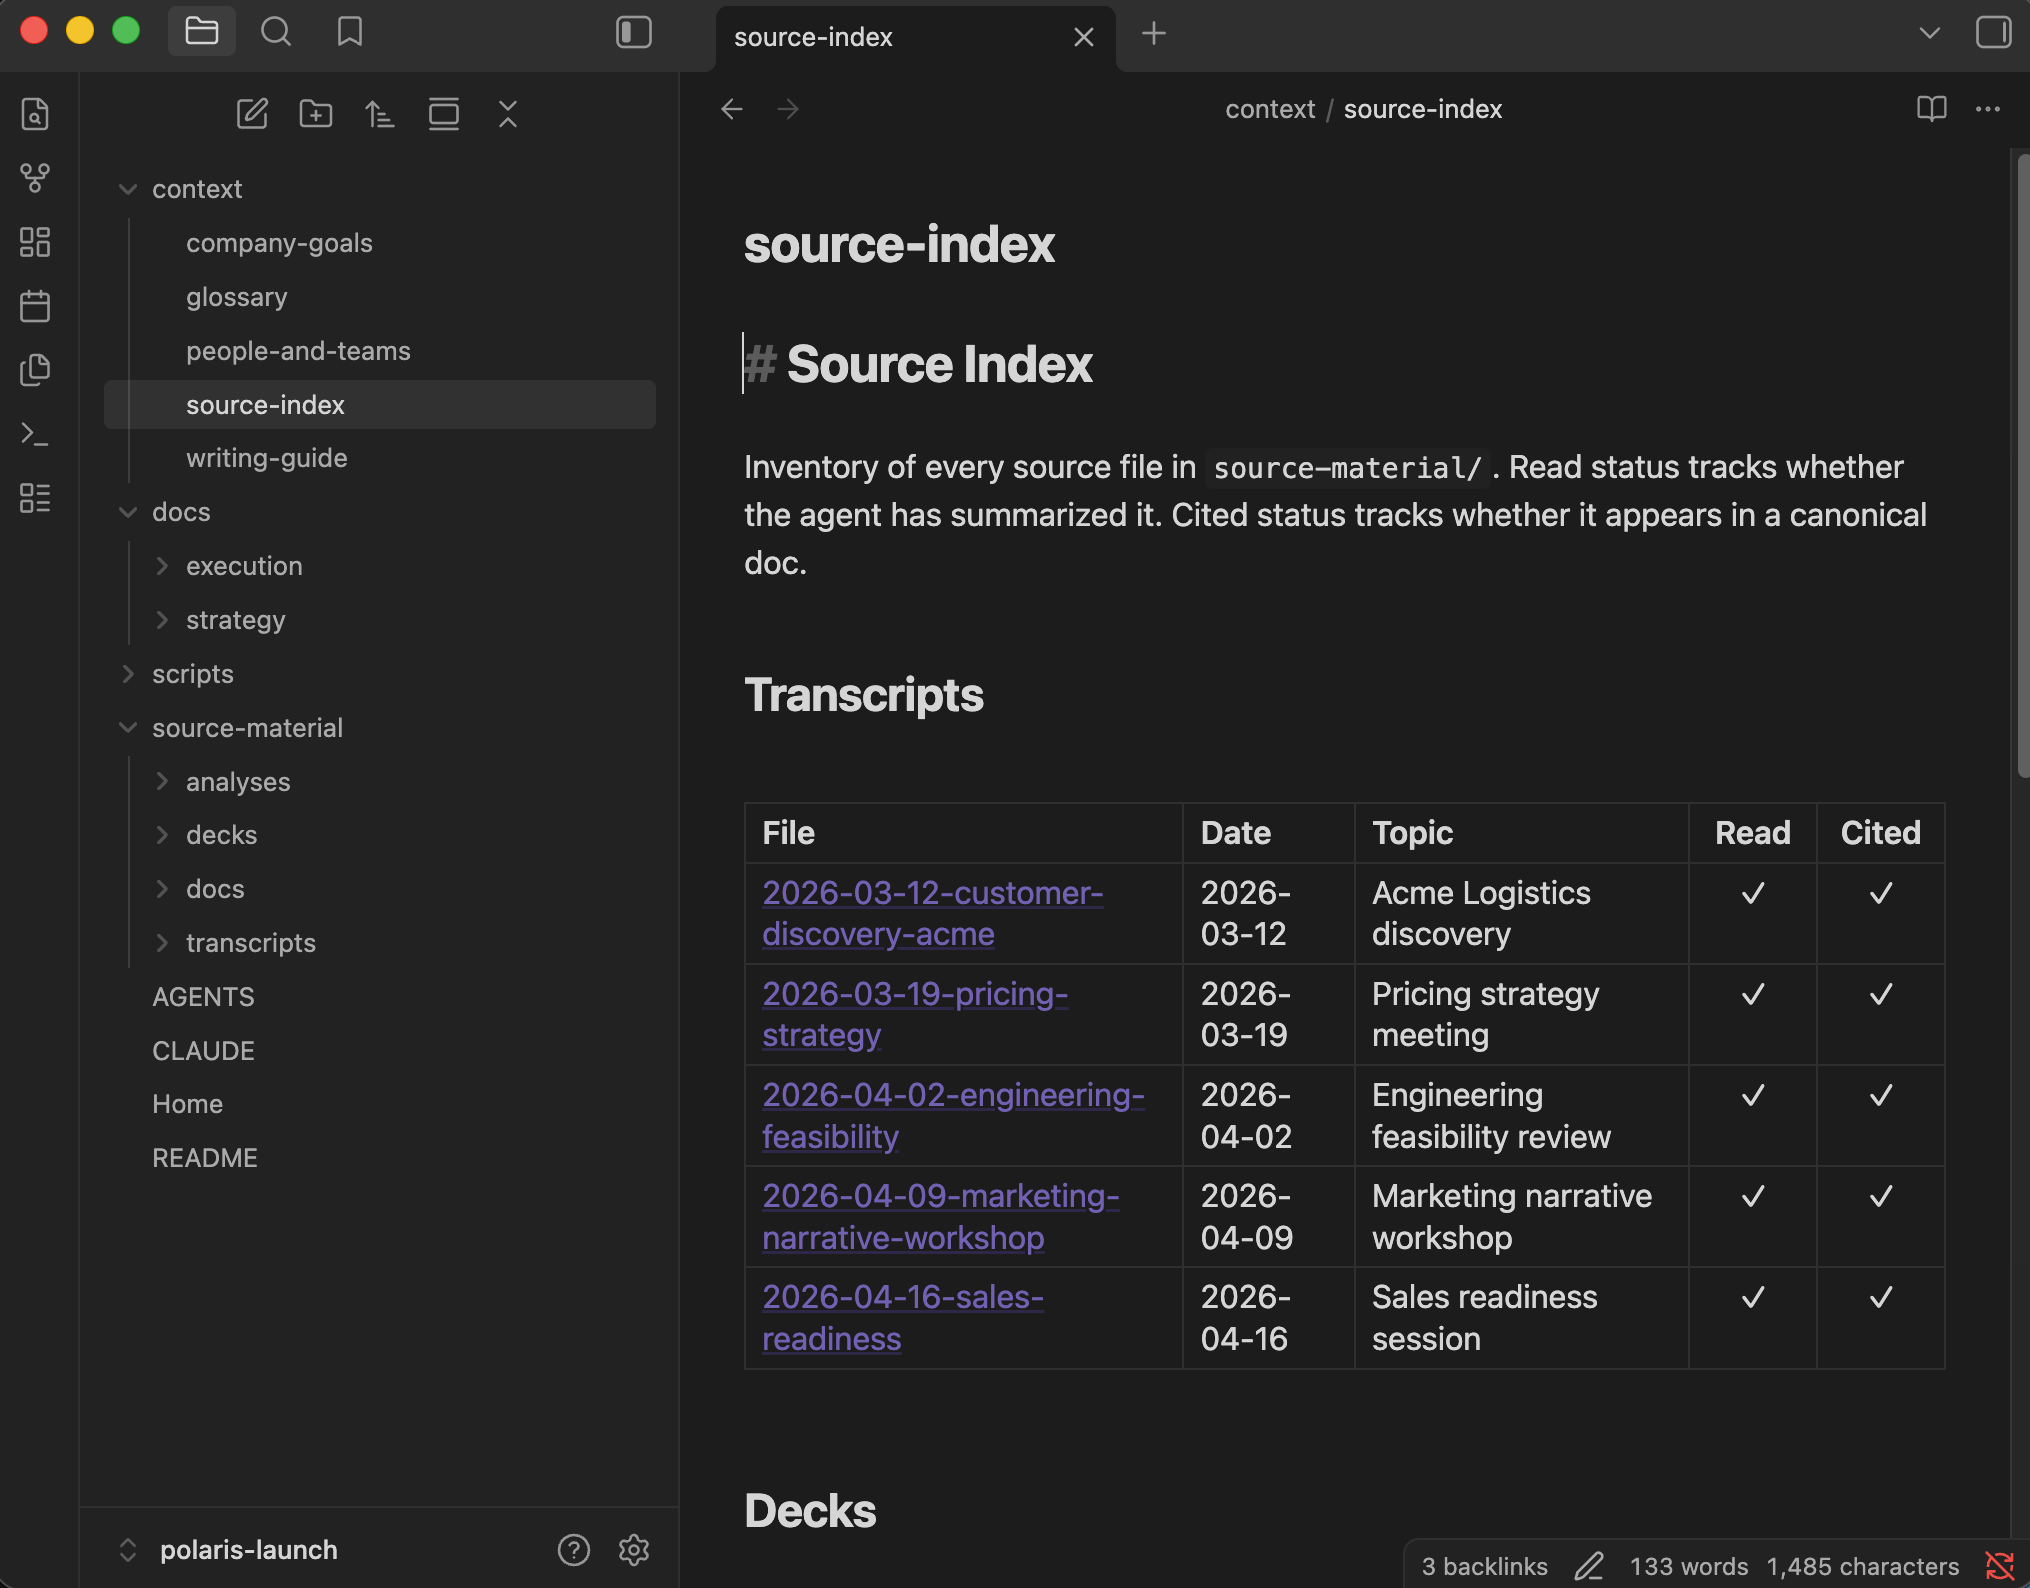2030x1588 pixels.
Task: Click the 133 words status entry
Action: [x=1689, y=1566]
